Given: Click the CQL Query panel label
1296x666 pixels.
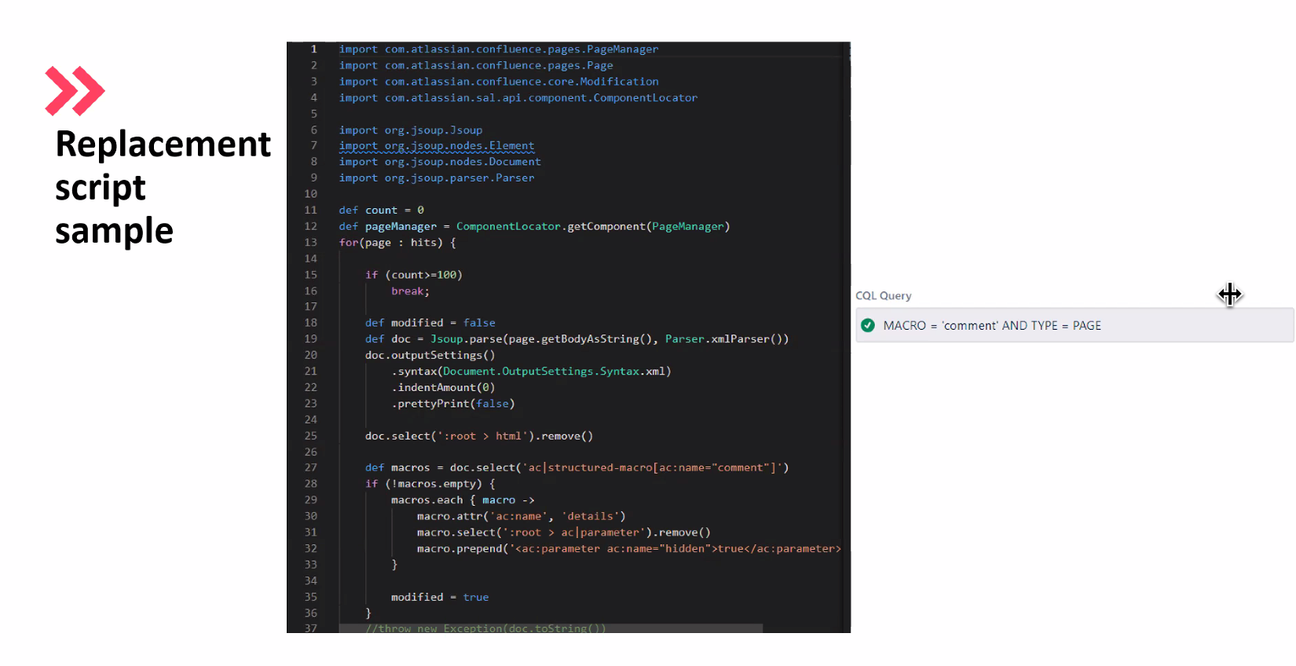Looking at the screenshot, I should pos(883,295).
